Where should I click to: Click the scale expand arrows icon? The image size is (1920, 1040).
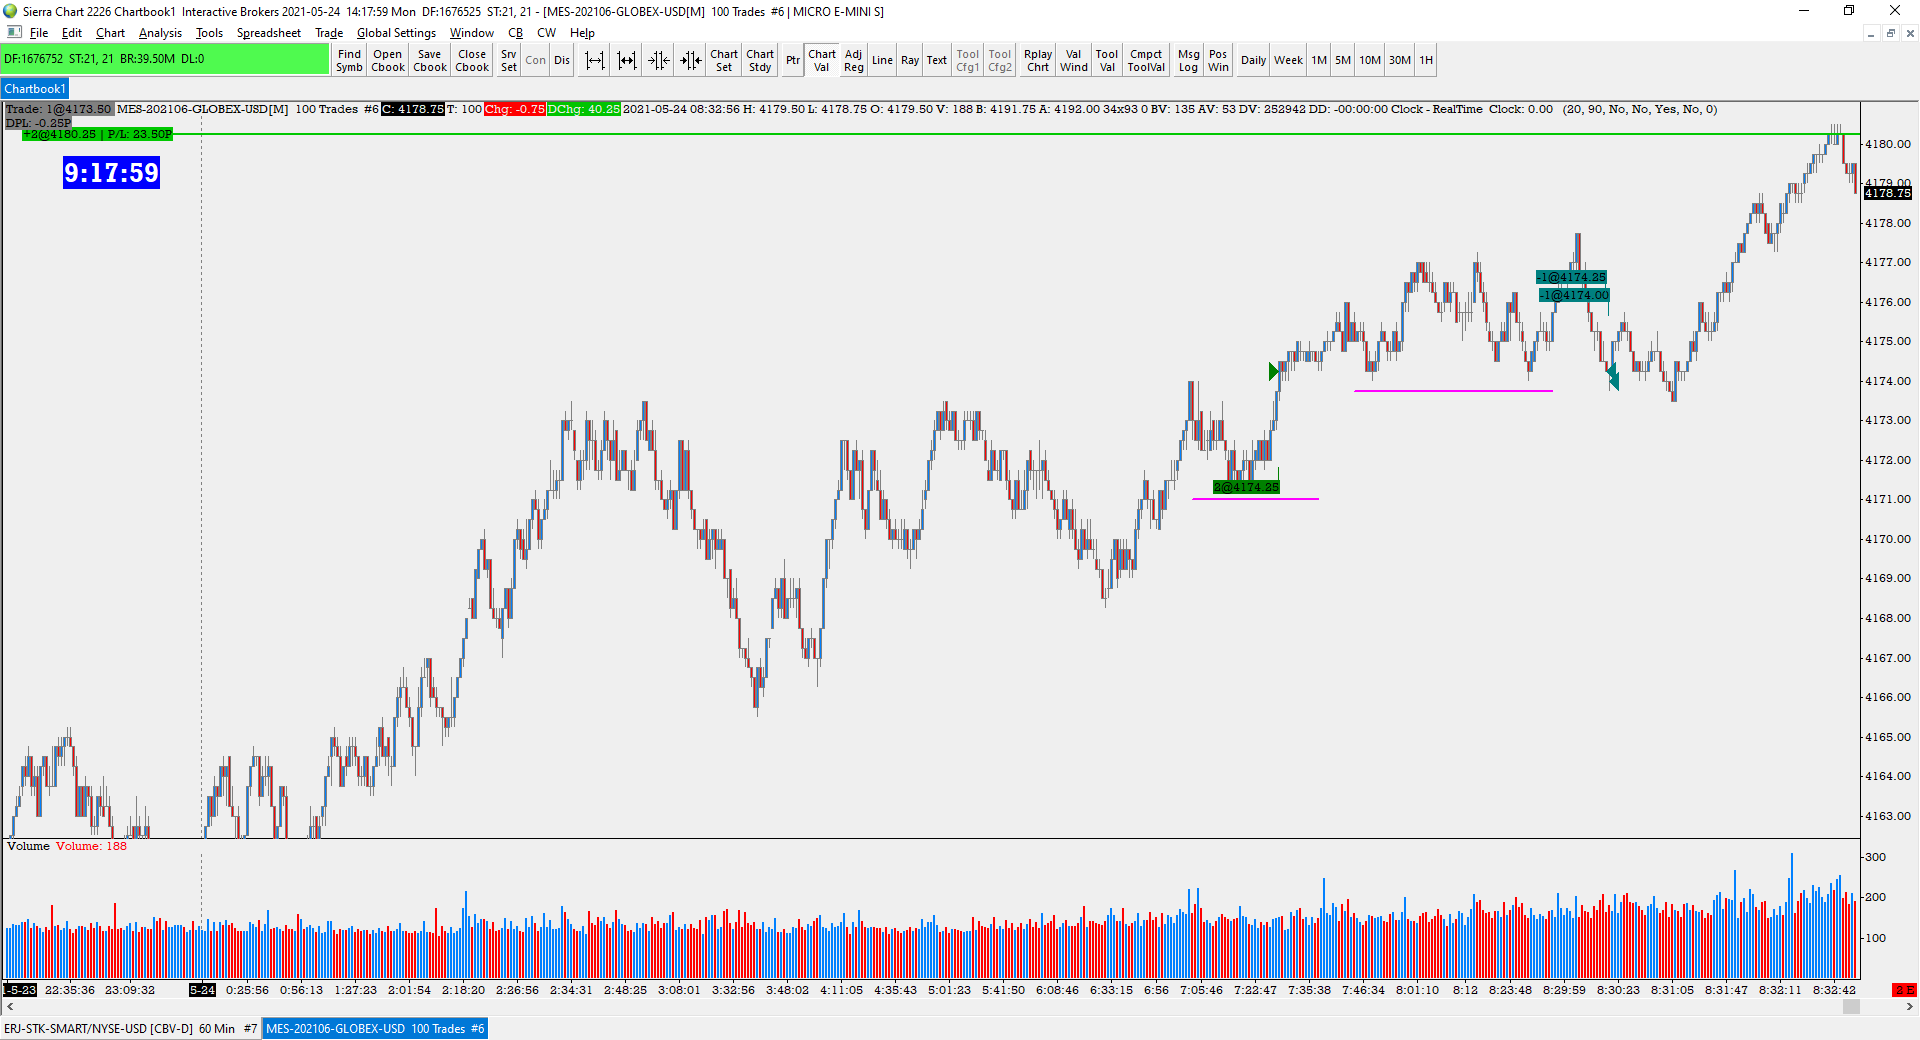691,61
